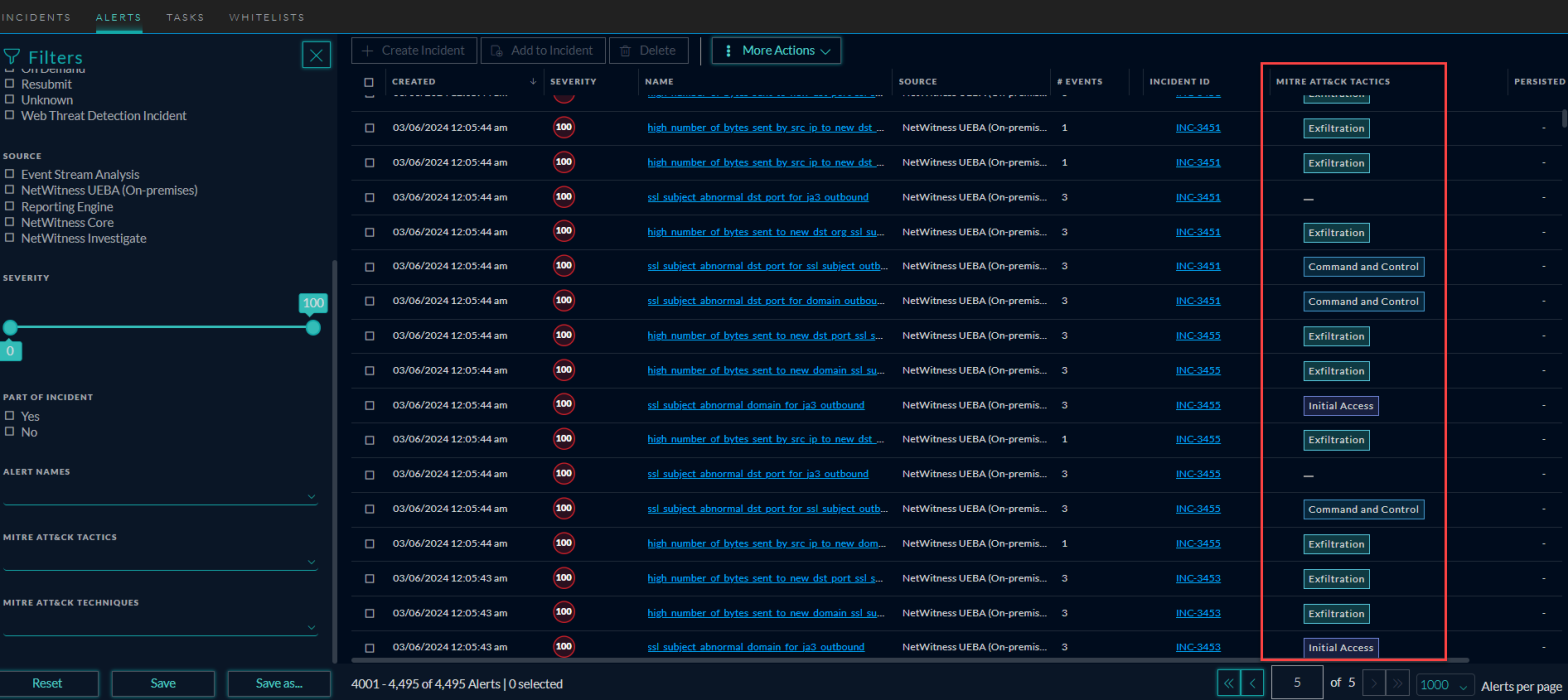This screenshot has height=700, width=1568.
Task: Click severity 100 badge in ssl_subject_abnormal_dst_port_for_domain row
Action: 564,301
